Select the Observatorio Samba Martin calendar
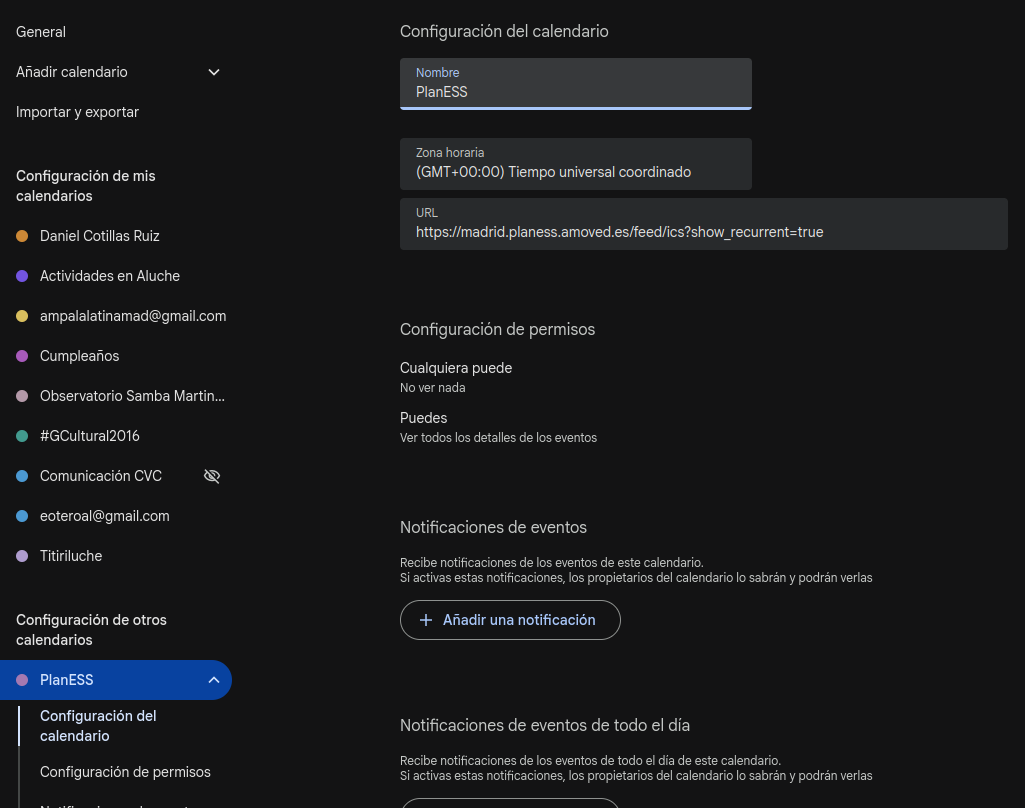This screenshot has width=1025, height=808. tap(132, 396)
